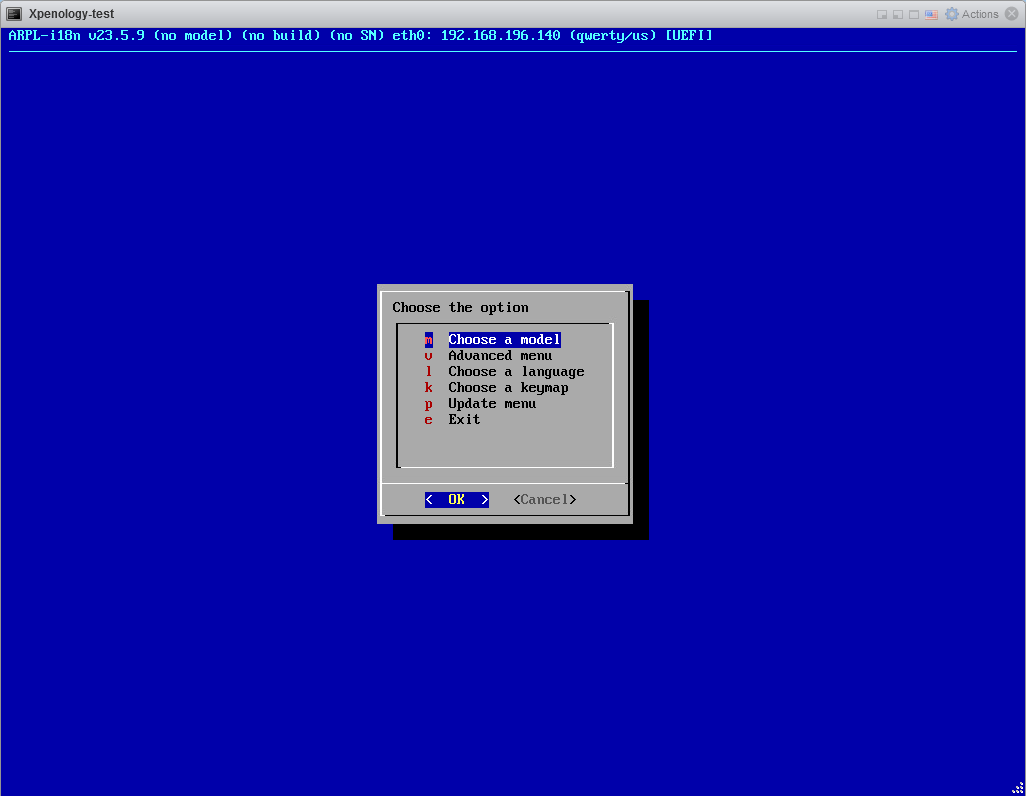Close the console with the X icon
The width and height of the screenshot is (1026, 796).
click(1013, 14)
